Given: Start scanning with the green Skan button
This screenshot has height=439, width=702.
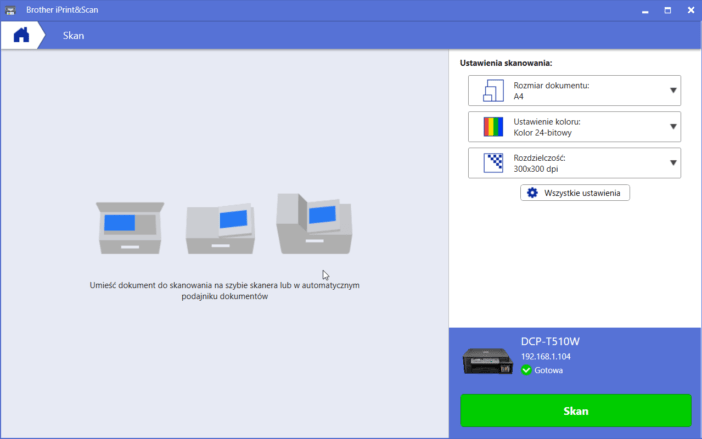Looking at the screenshot, I should (576, 411).
